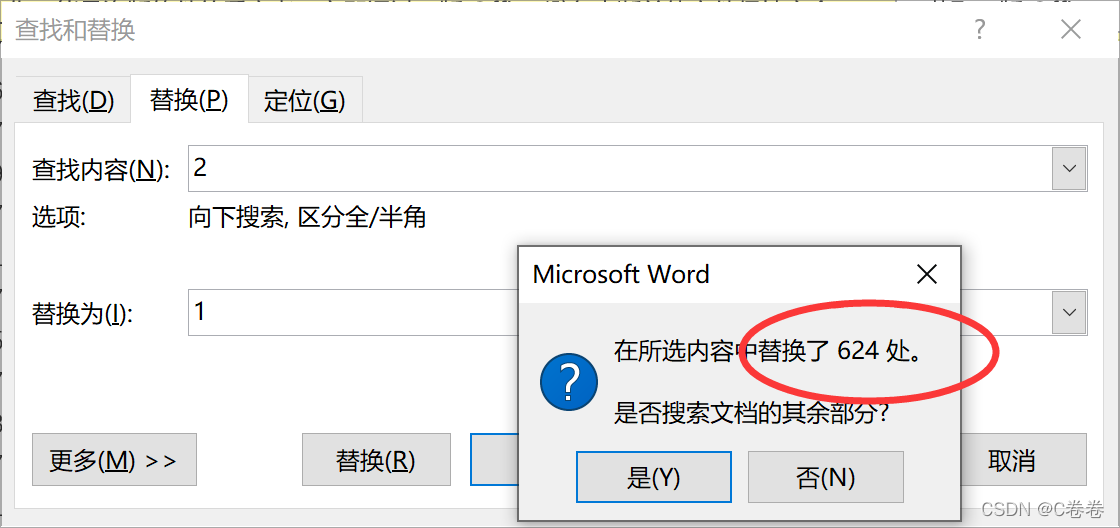
Task: Click the 是否搜索文档的其余部分? text
Action: tap(751, 412)
